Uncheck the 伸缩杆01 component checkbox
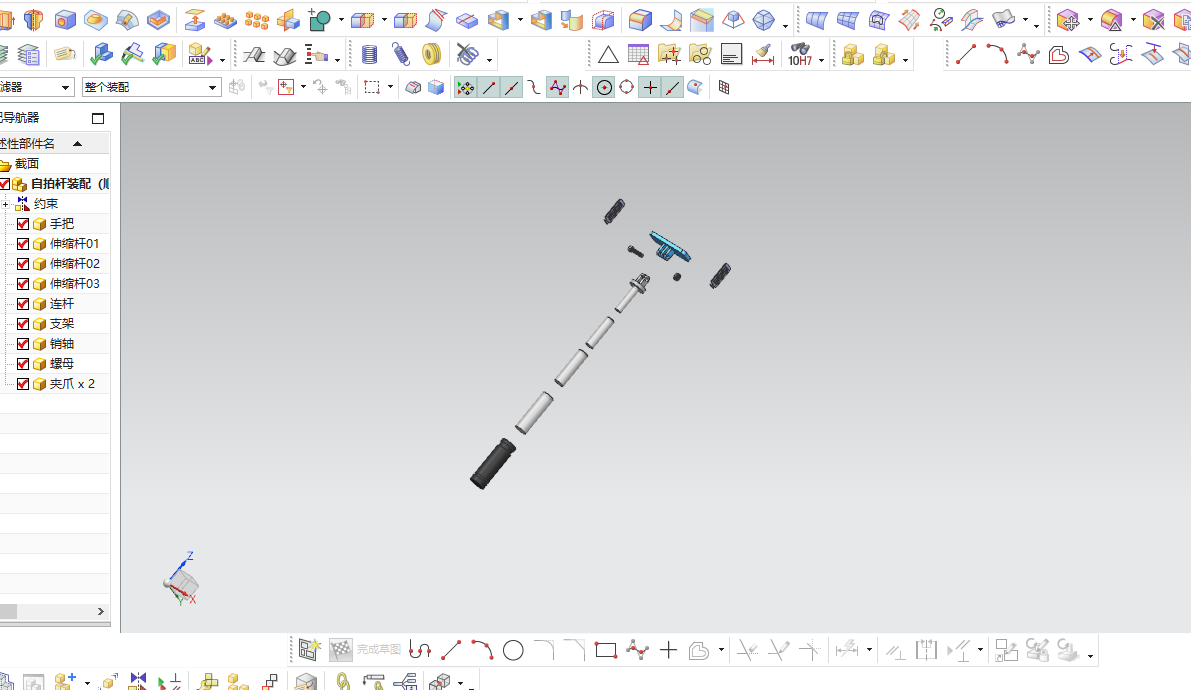 (23, 244)
